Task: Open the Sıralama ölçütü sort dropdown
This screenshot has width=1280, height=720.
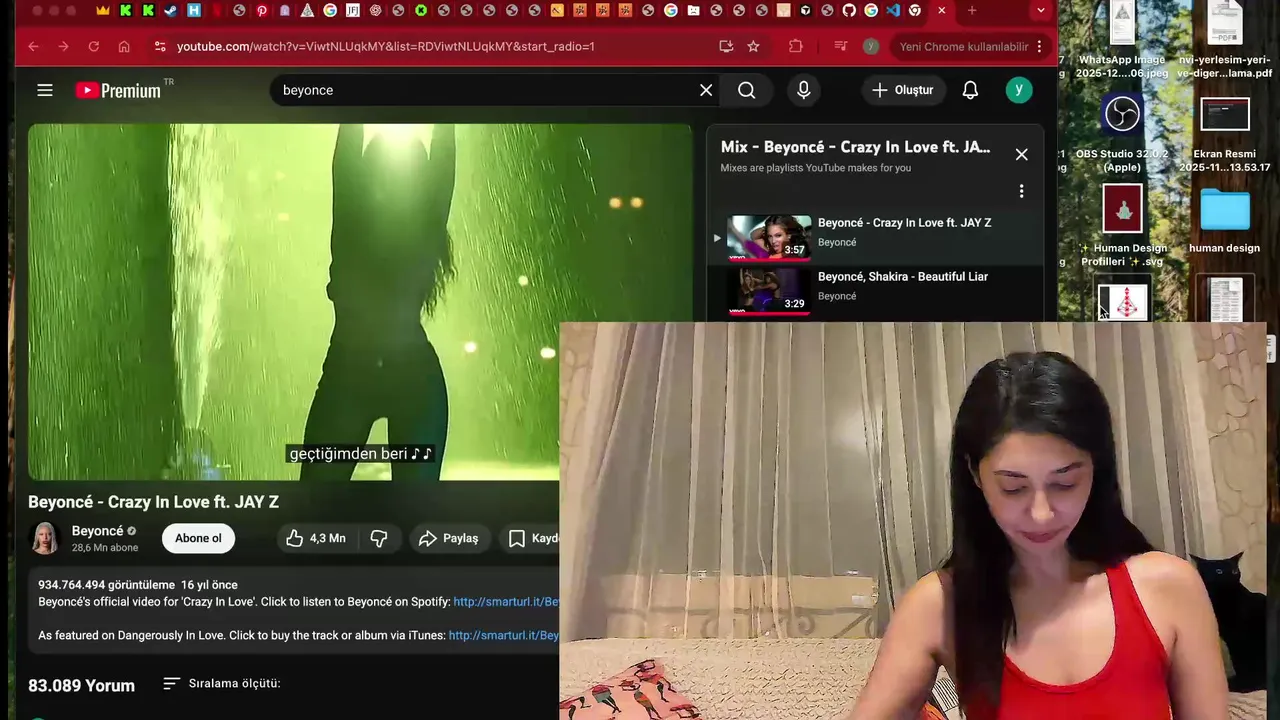Action: click(222, 683)
